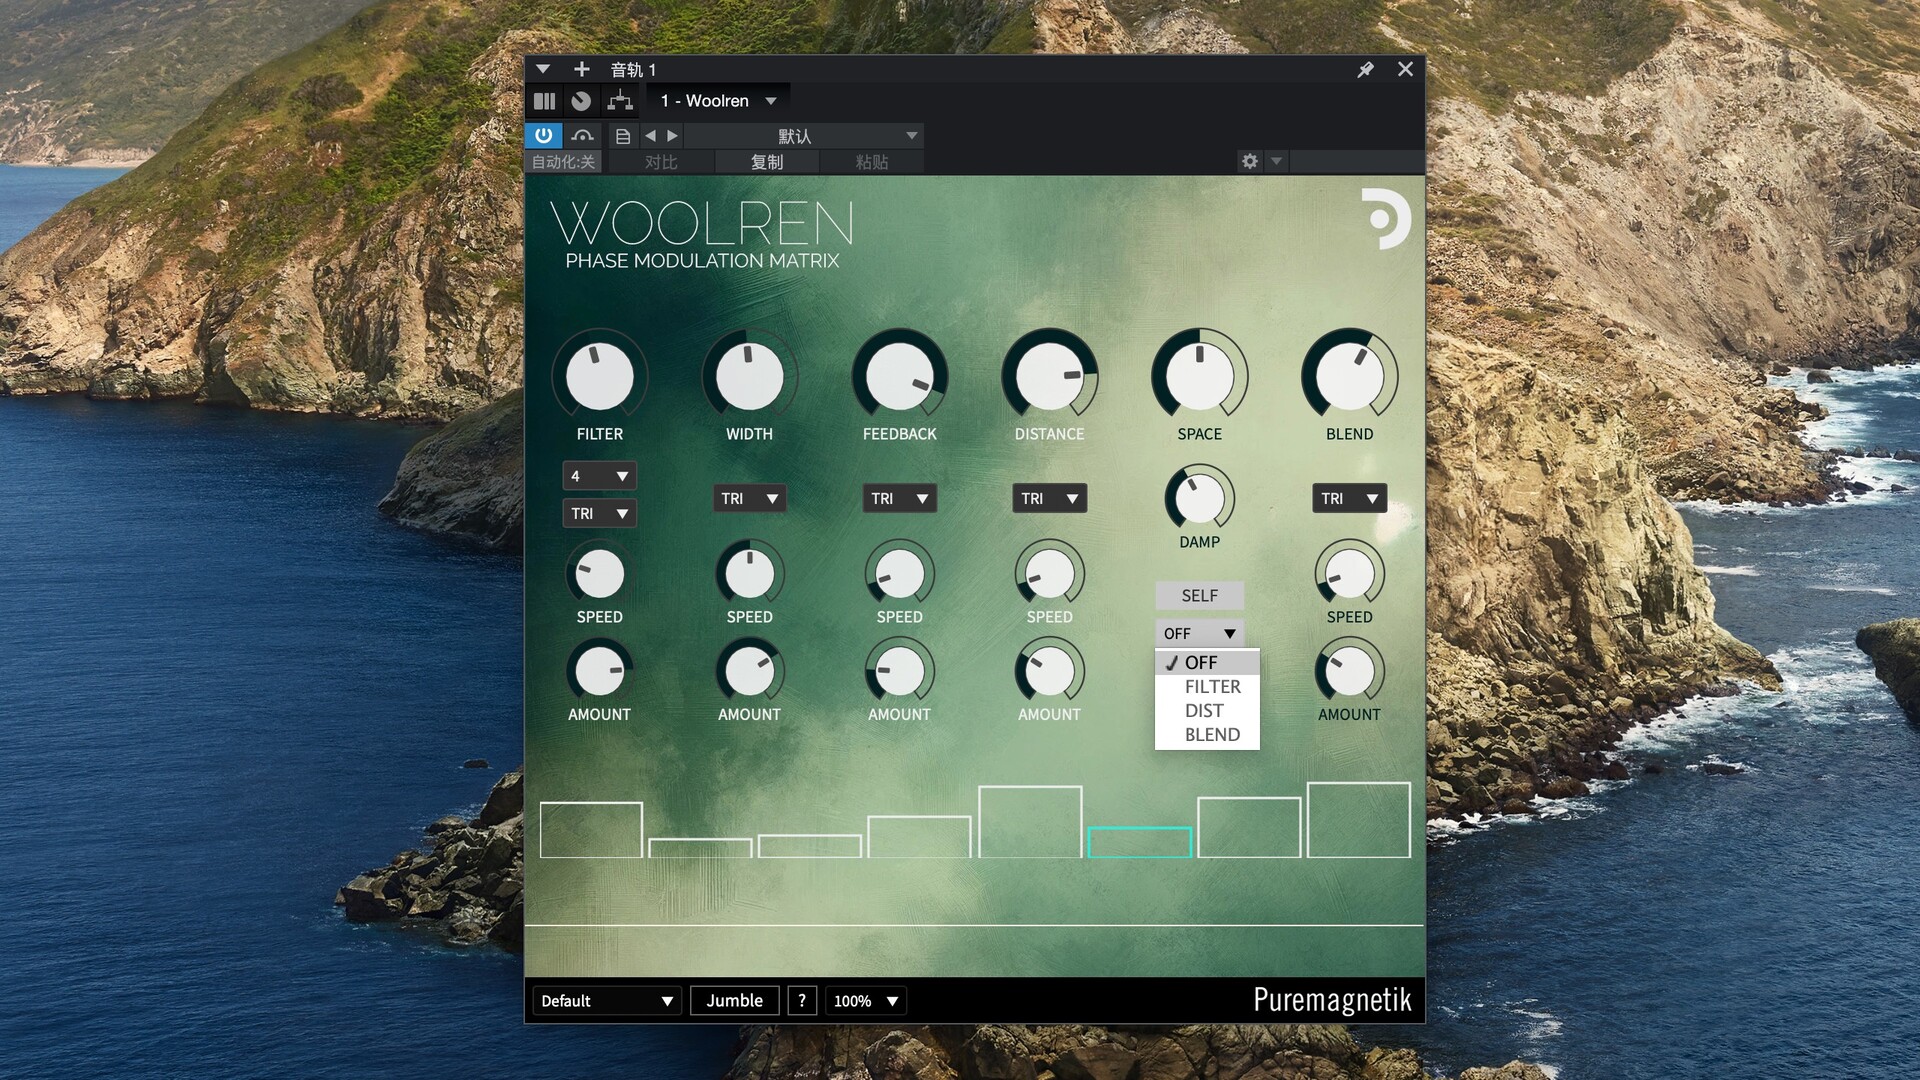Open the 默认 preset dropdown
Image resolution: width=1920 pixels, height=1080 pixels.
click(803, 136)
